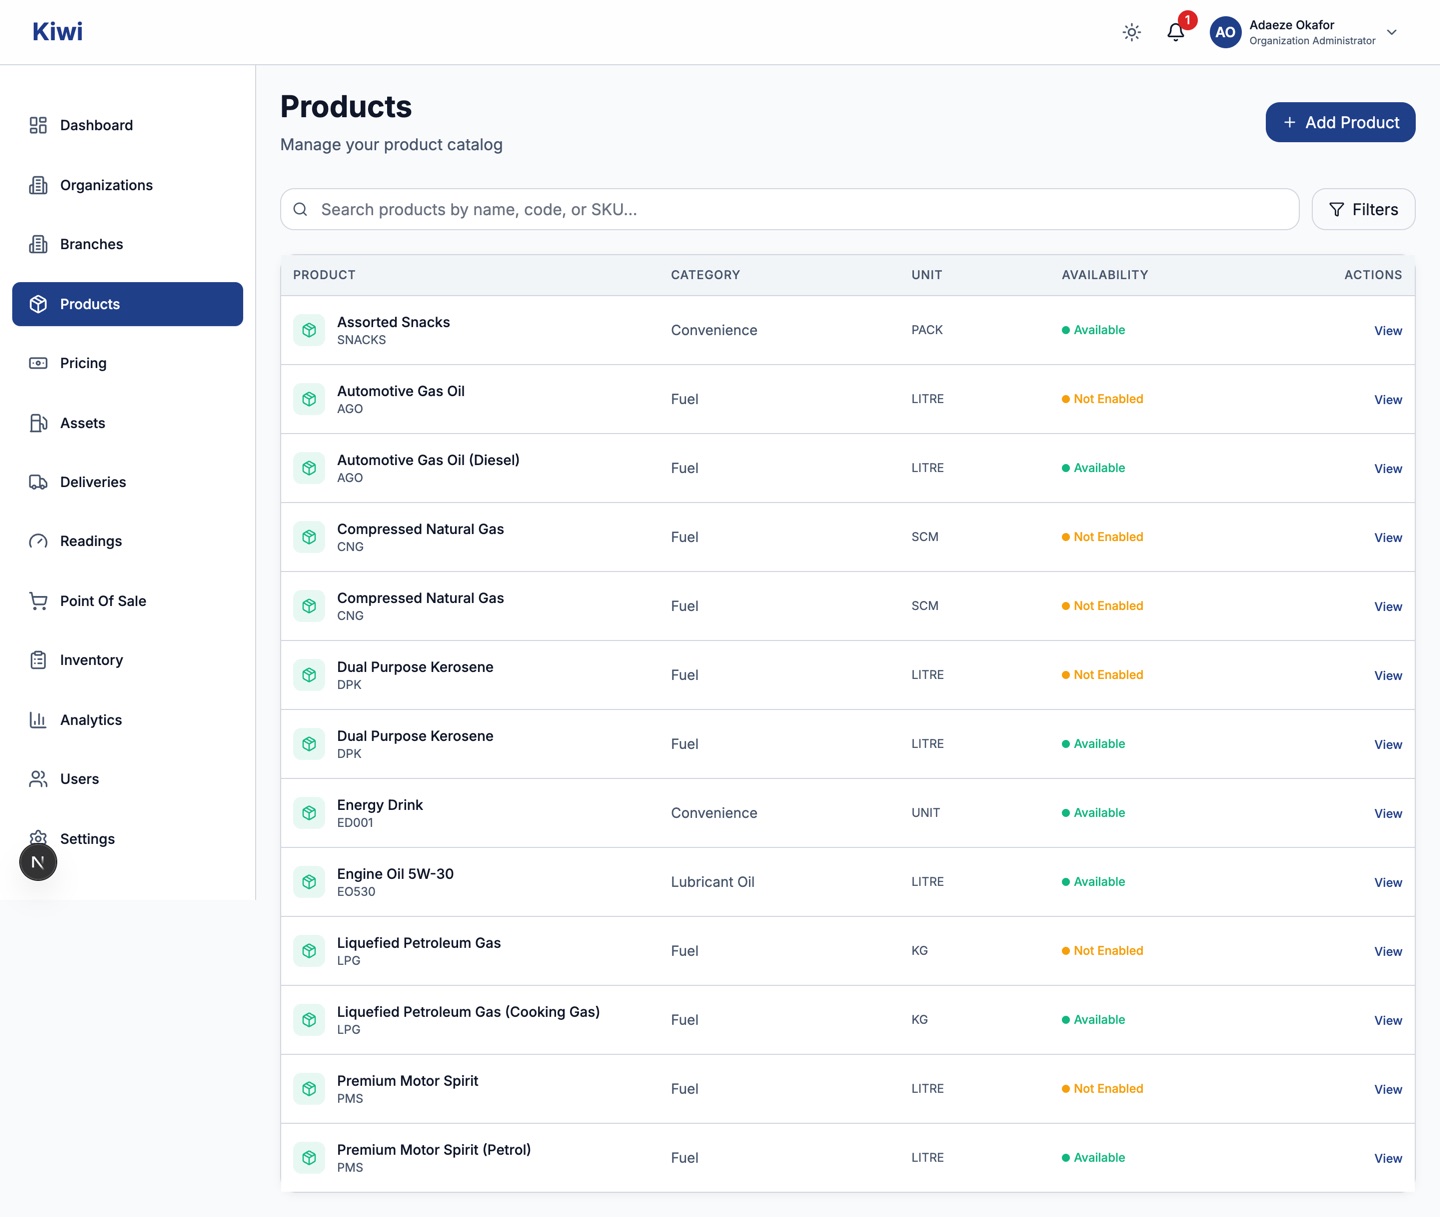View Premium Motor Spirit (Petrol)
Viewport: 1440px width, 1217px height.
(x=1388, y=1158)
